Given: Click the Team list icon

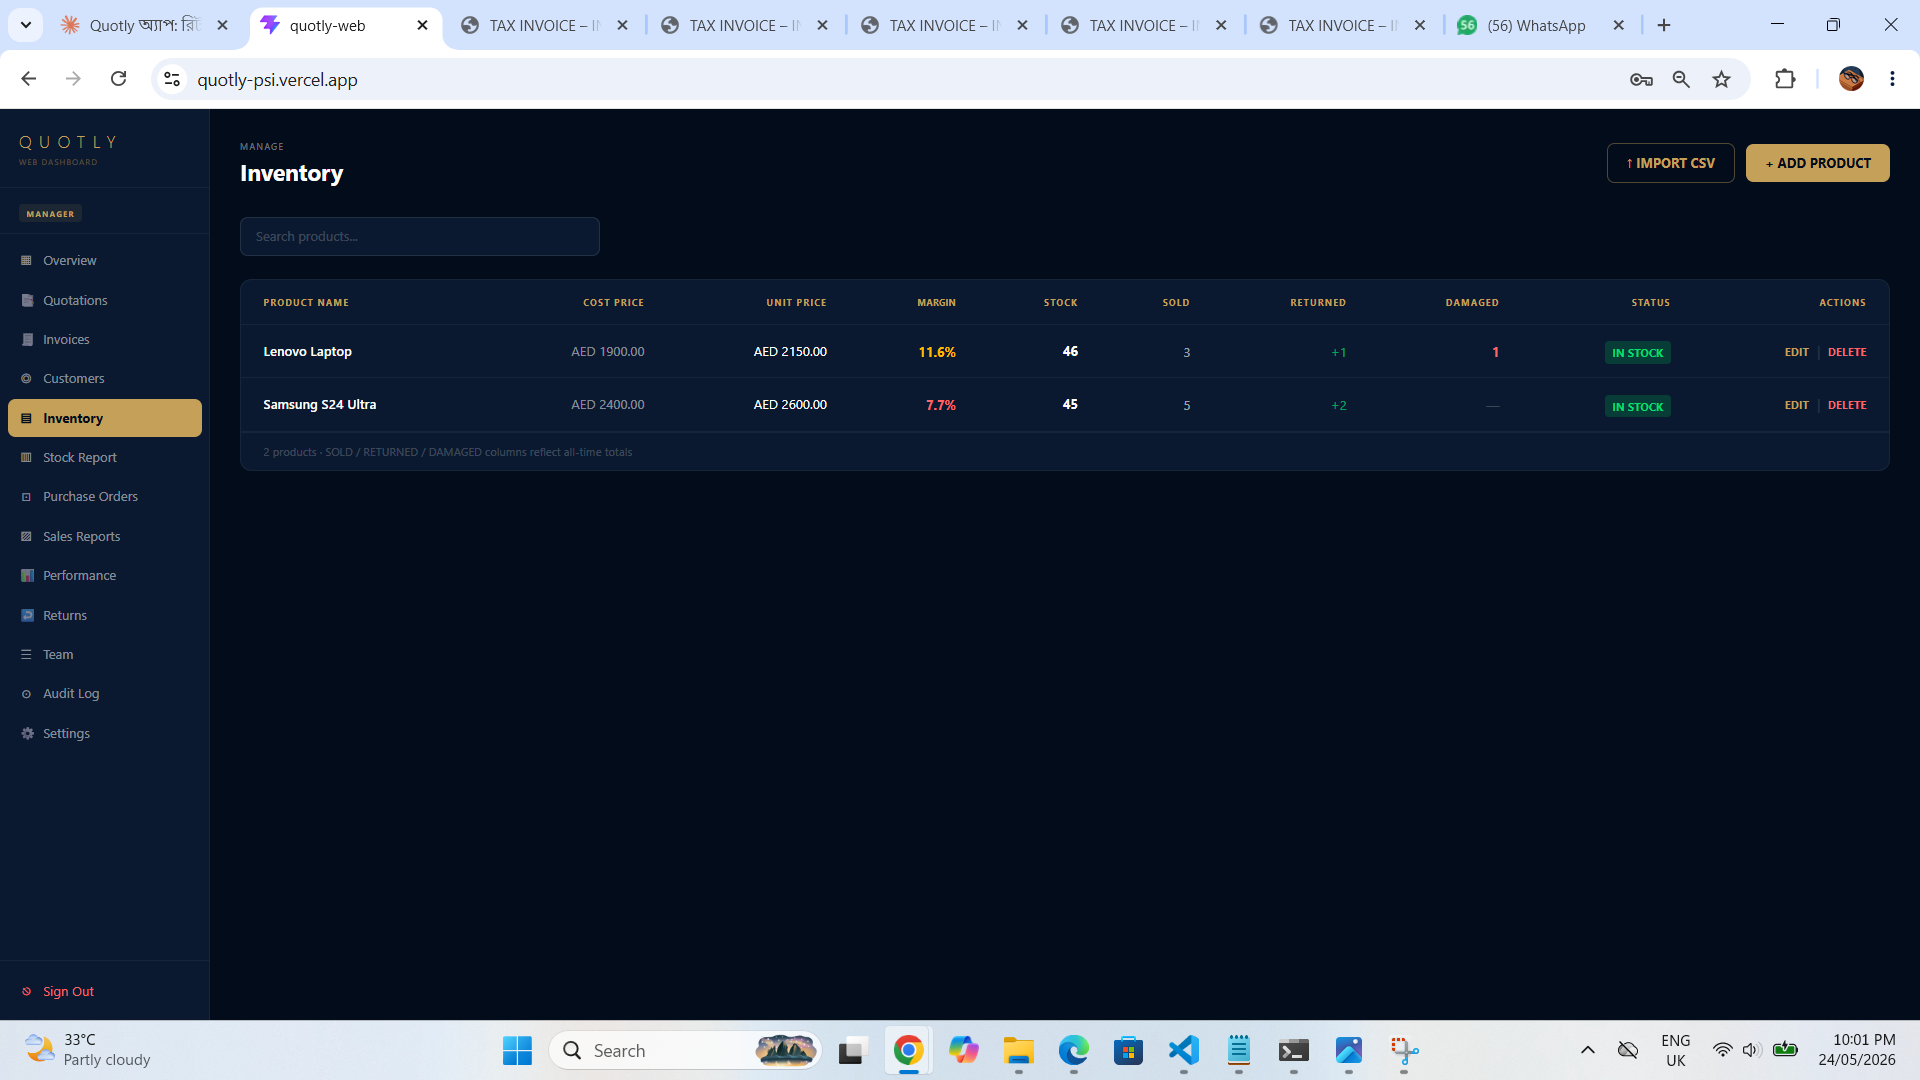Looking at the screenshot, I should point(27,654).
